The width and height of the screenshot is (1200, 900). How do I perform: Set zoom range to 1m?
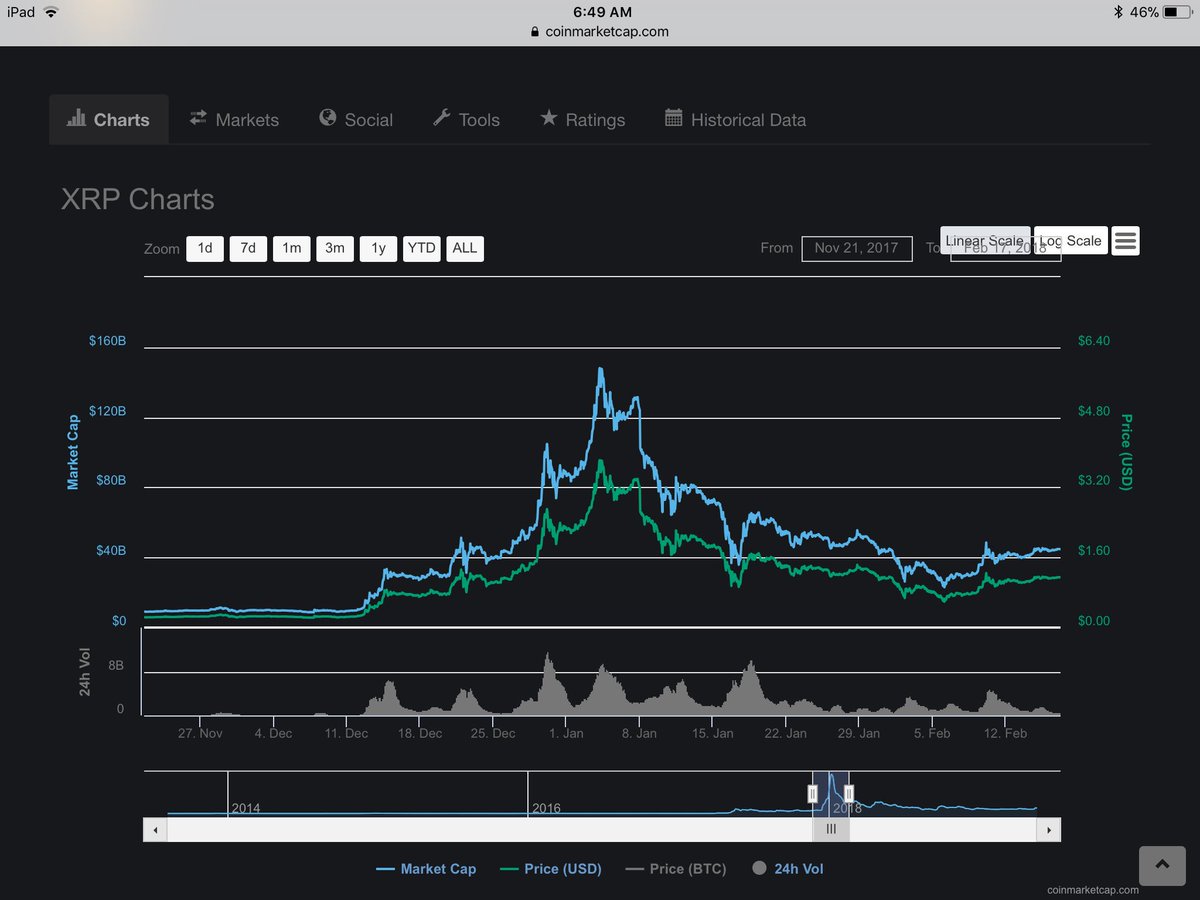291,248
